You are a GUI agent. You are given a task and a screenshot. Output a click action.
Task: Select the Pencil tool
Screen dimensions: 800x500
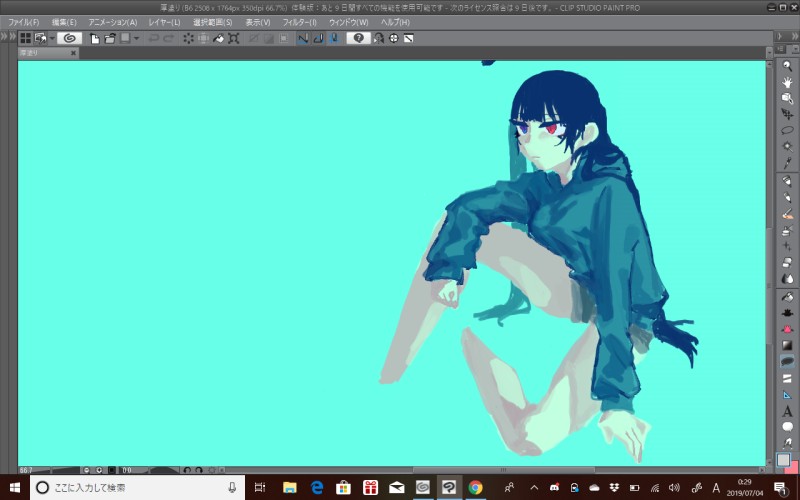[x=787, y=197]
